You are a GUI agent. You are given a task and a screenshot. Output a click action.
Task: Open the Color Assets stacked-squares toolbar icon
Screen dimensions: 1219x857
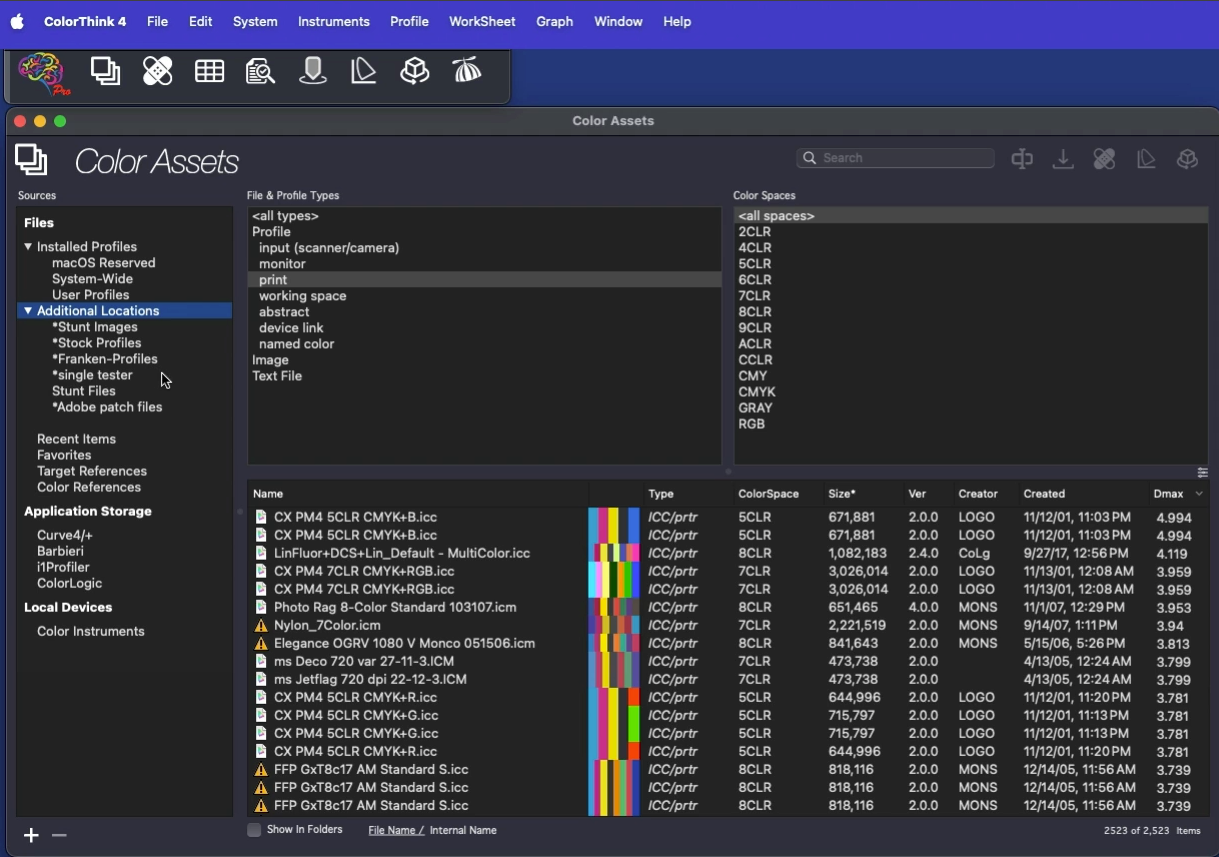click(x=105, y=72)
